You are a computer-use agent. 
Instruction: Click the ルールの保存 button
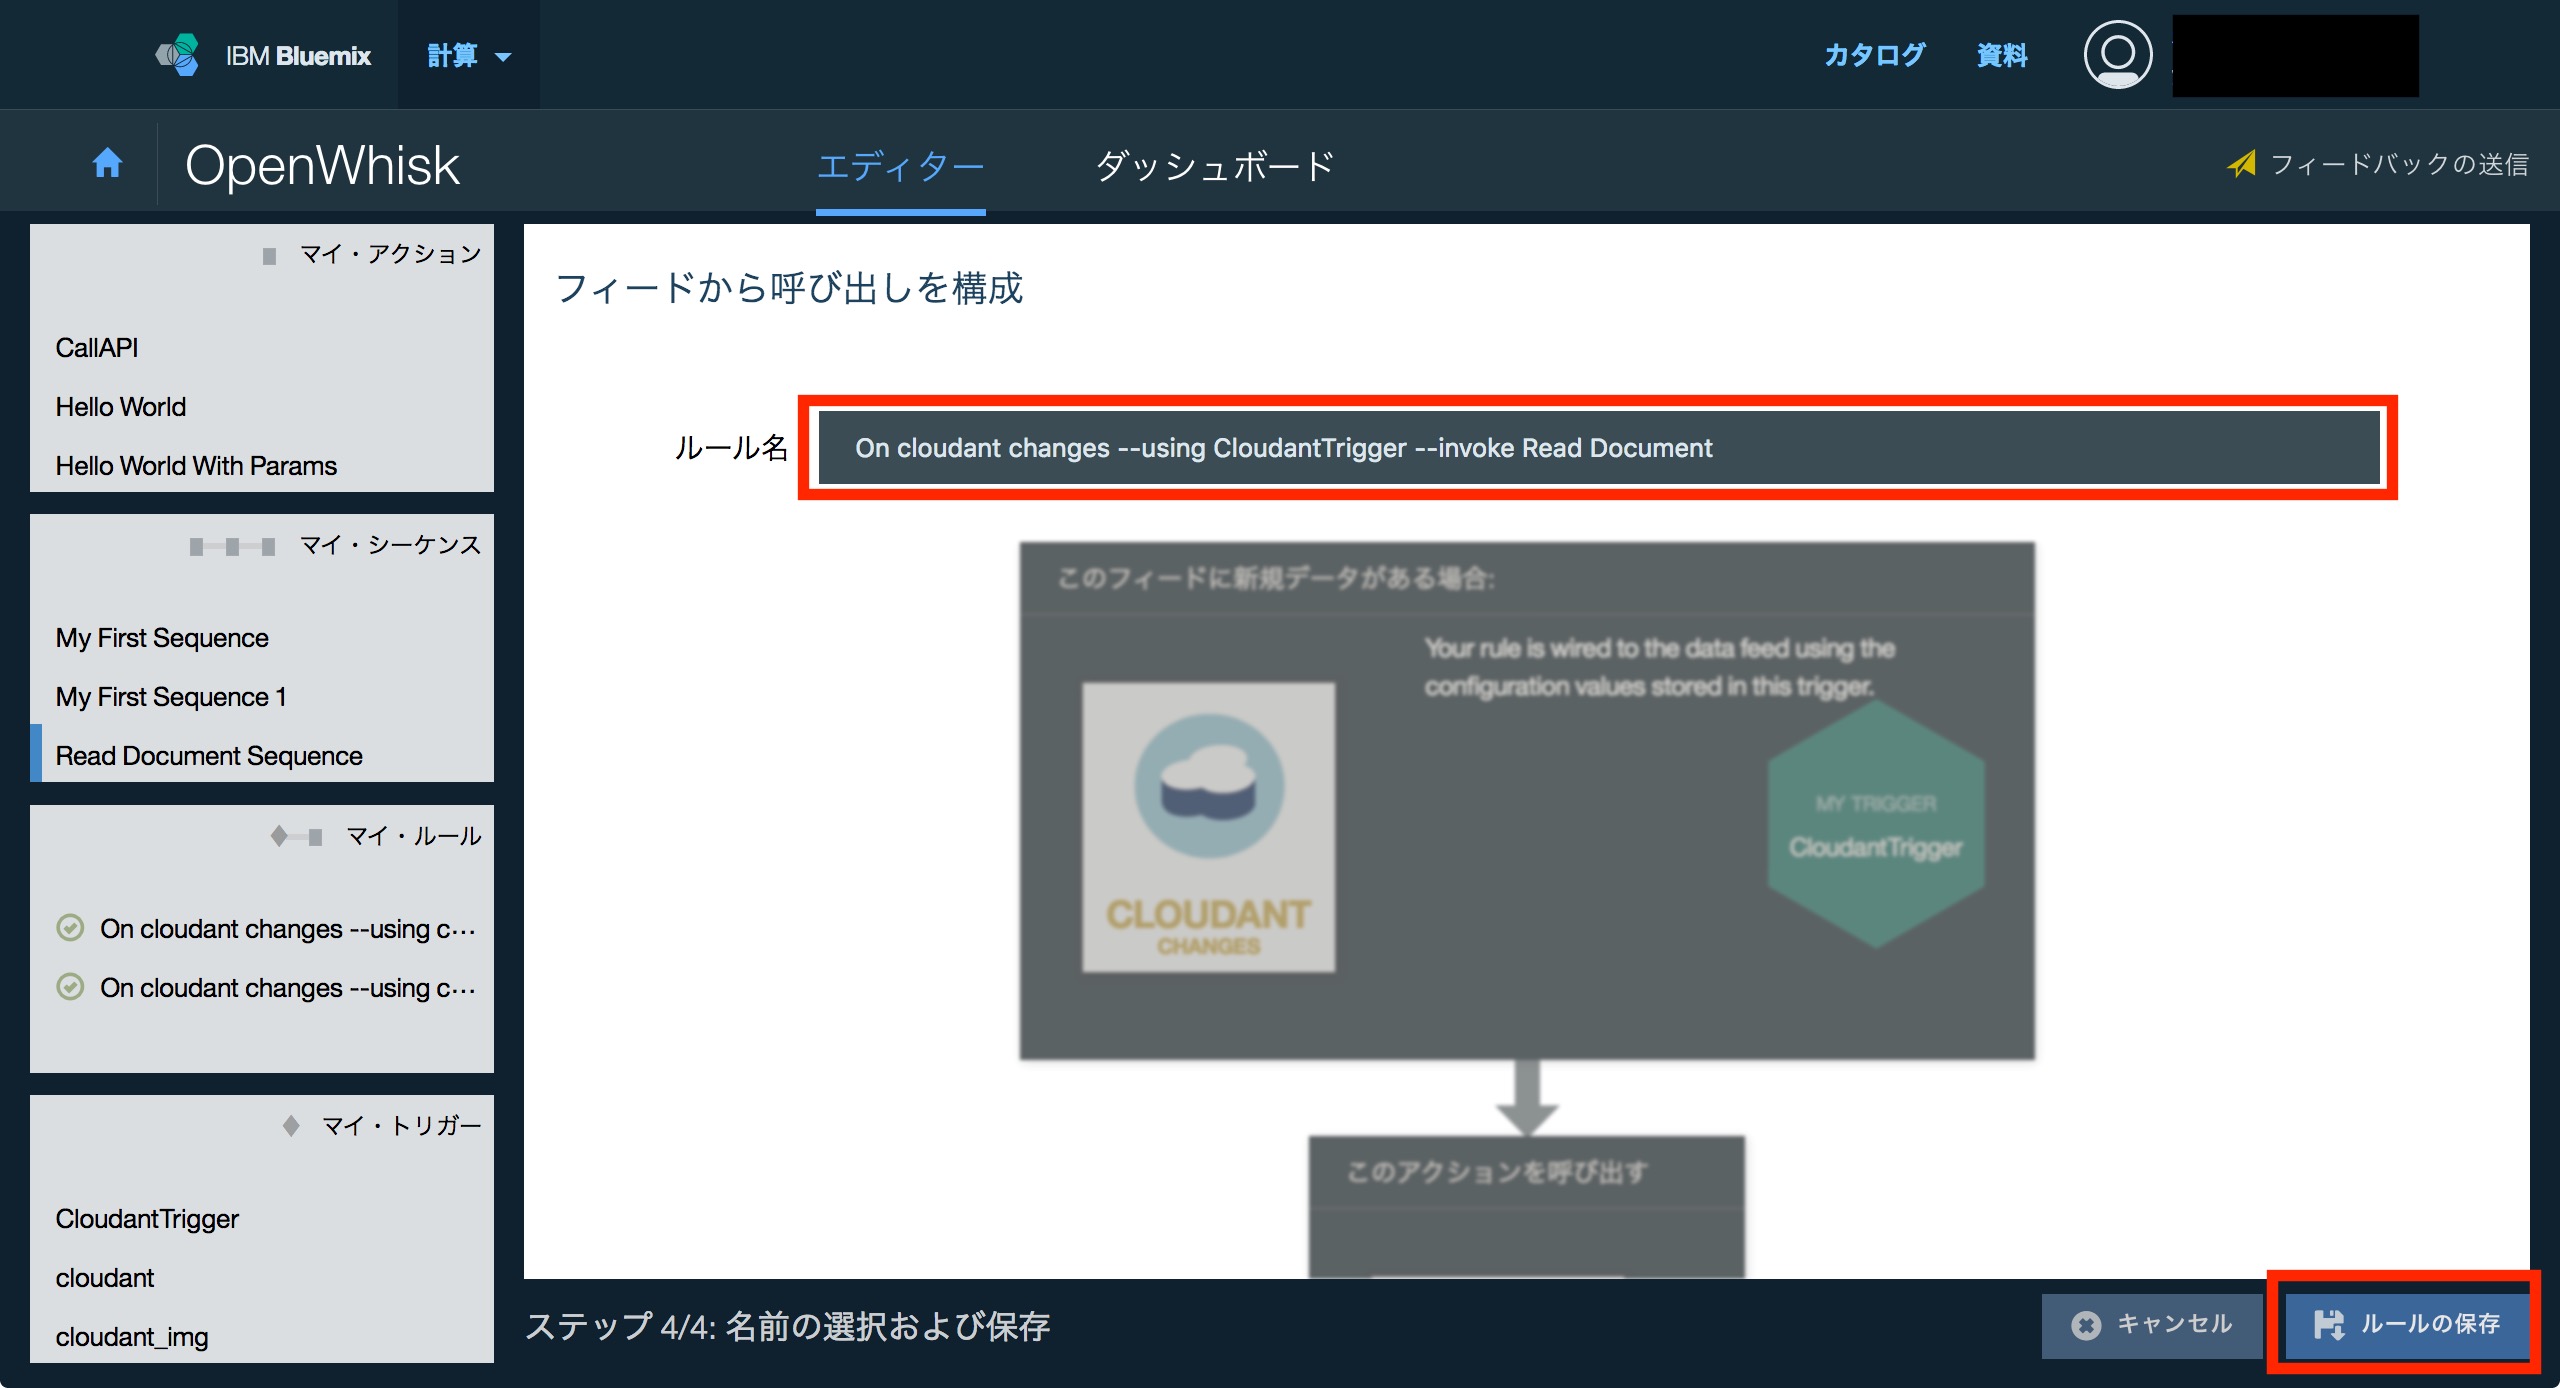(x=2407, y=1325)
